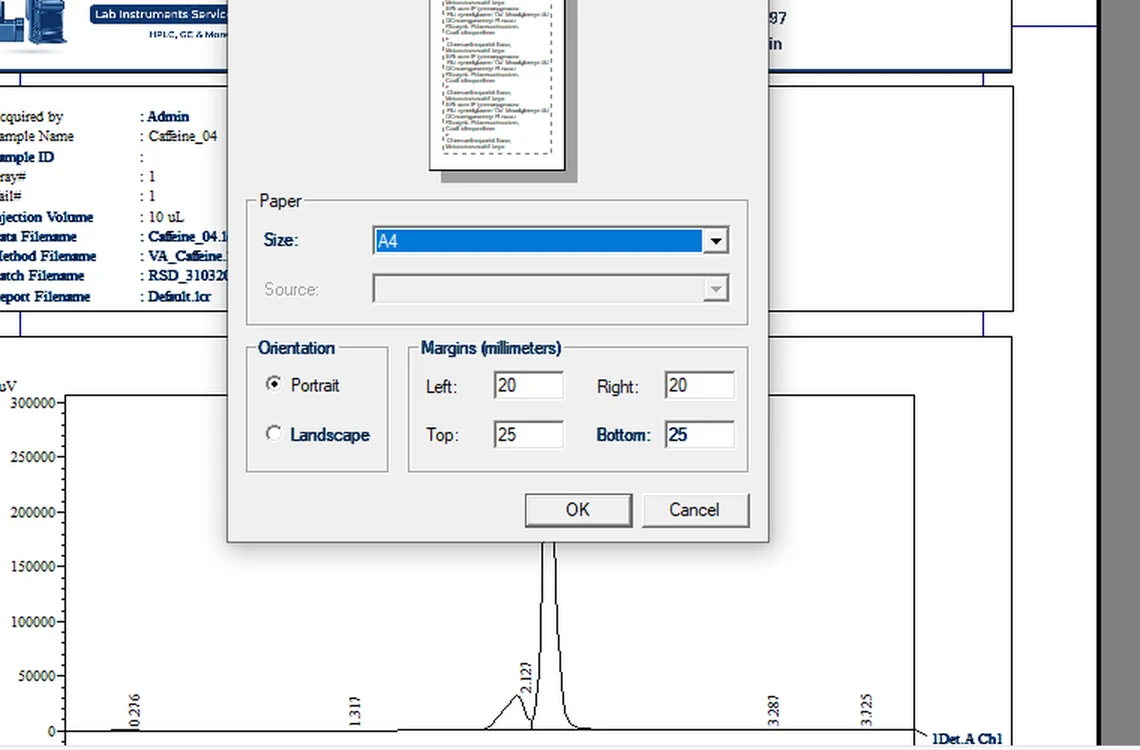Screen dimensions: 1140x750
Task: Click the Admin acquired-by value
Action: click(x=168, y=116)
